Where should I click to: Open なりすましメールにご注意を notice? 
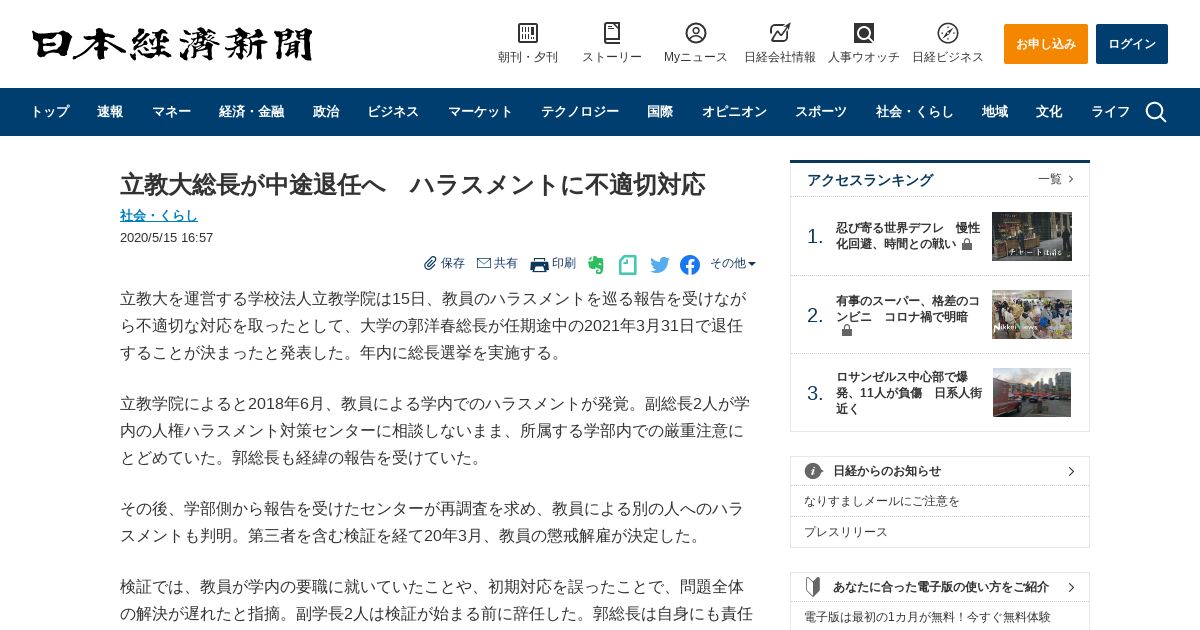click(882, 501)
